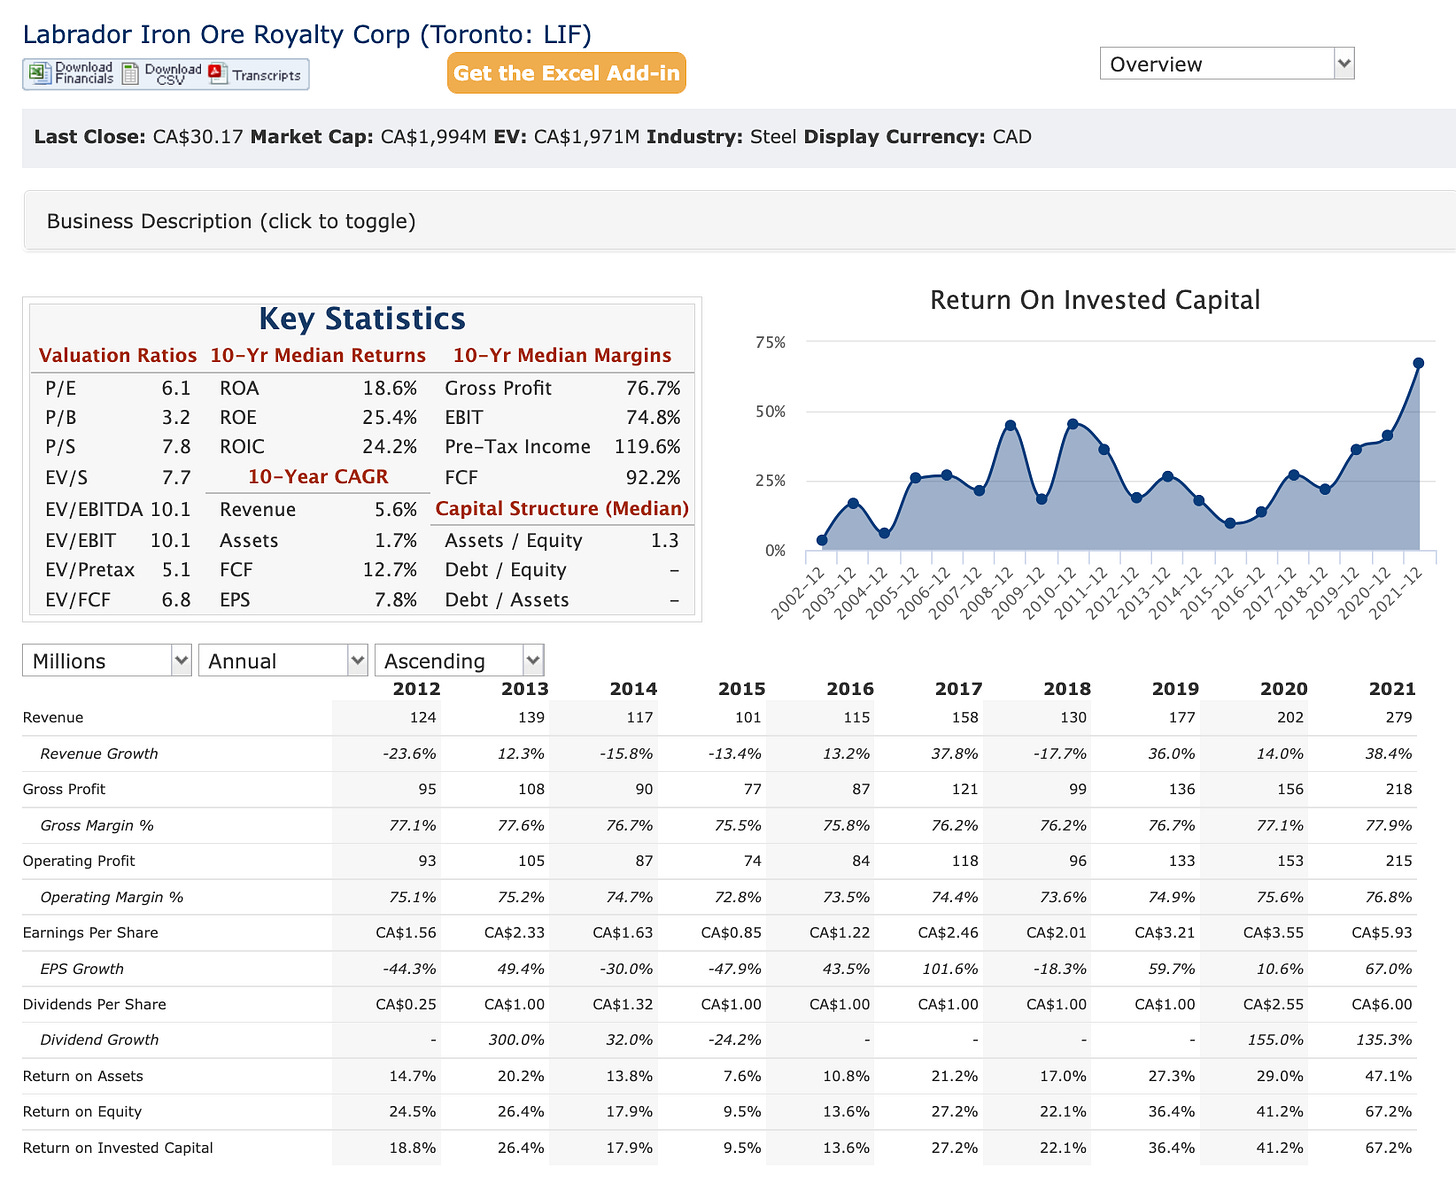This screenshot has width=1456, height=1181.
Task: Click the P/E value 6.1
Action: click(176, 388)
